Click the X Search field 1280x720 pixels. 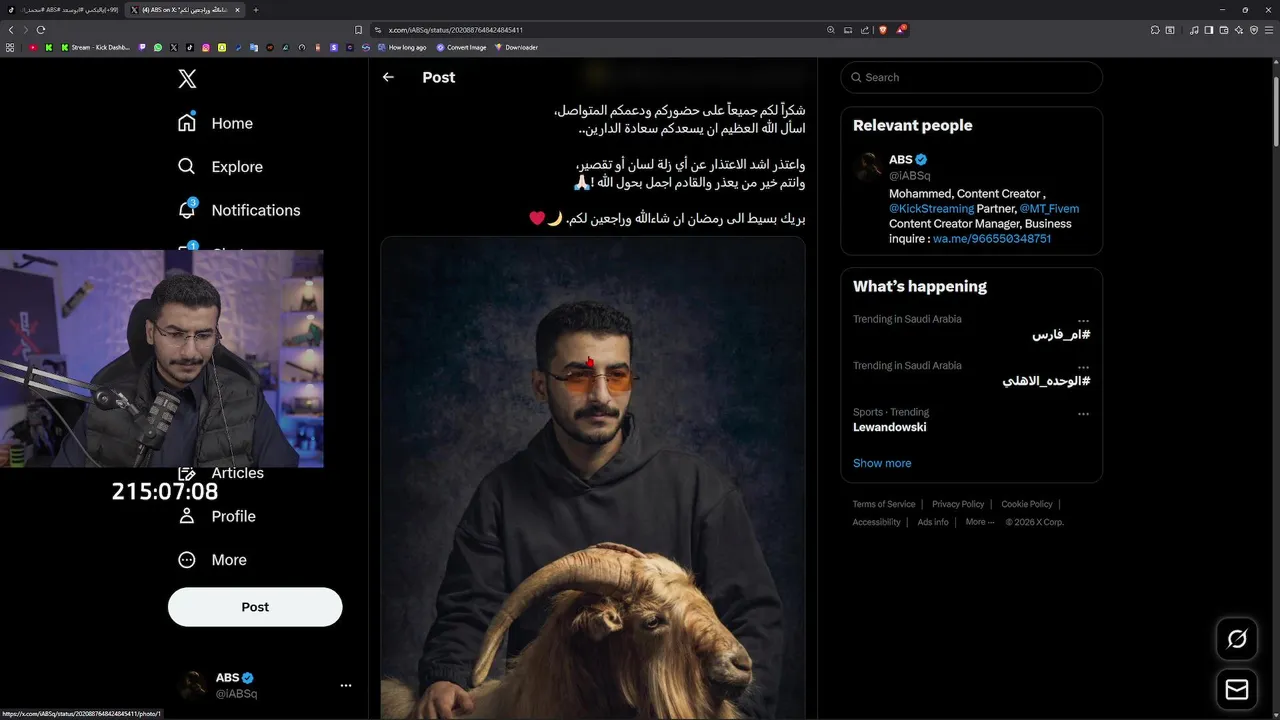[x=971, y=77]
